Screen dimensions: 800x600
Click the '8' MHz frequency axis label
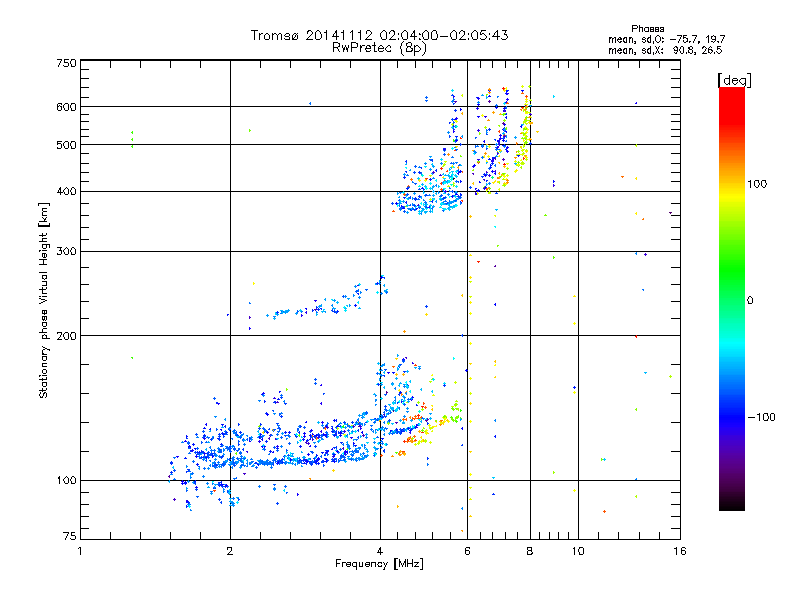tap(530, 552)
